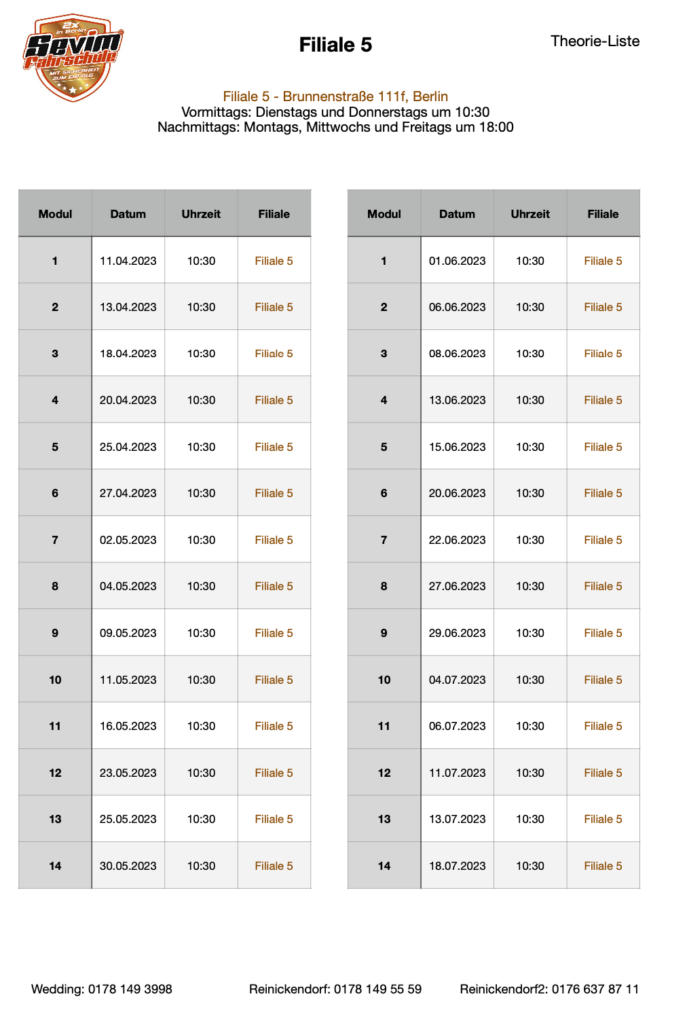Select address 'Filiale 5 - Brunnenstraße 111f, Berlin'
687x1024 pixels.
tap(335, 97)
